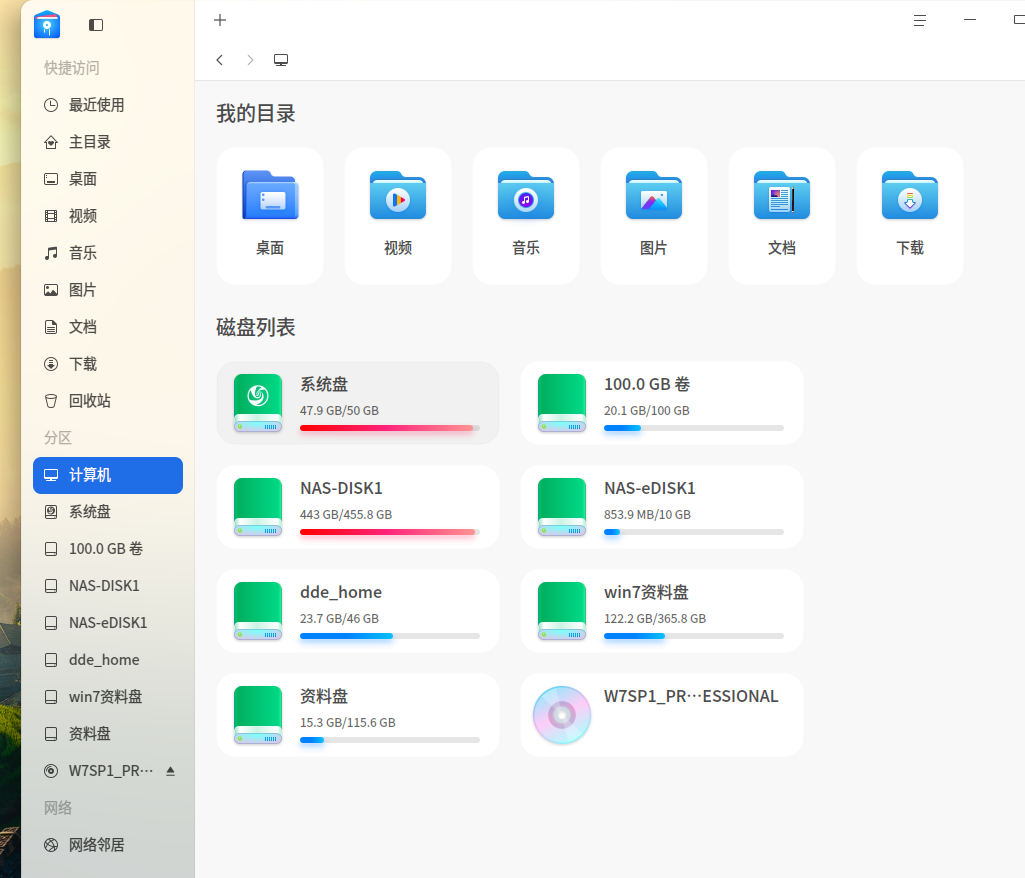Open 回收站 in the sidebar
The width and height of the screenshot is (1025, 878).
click(x=108, y=401)
